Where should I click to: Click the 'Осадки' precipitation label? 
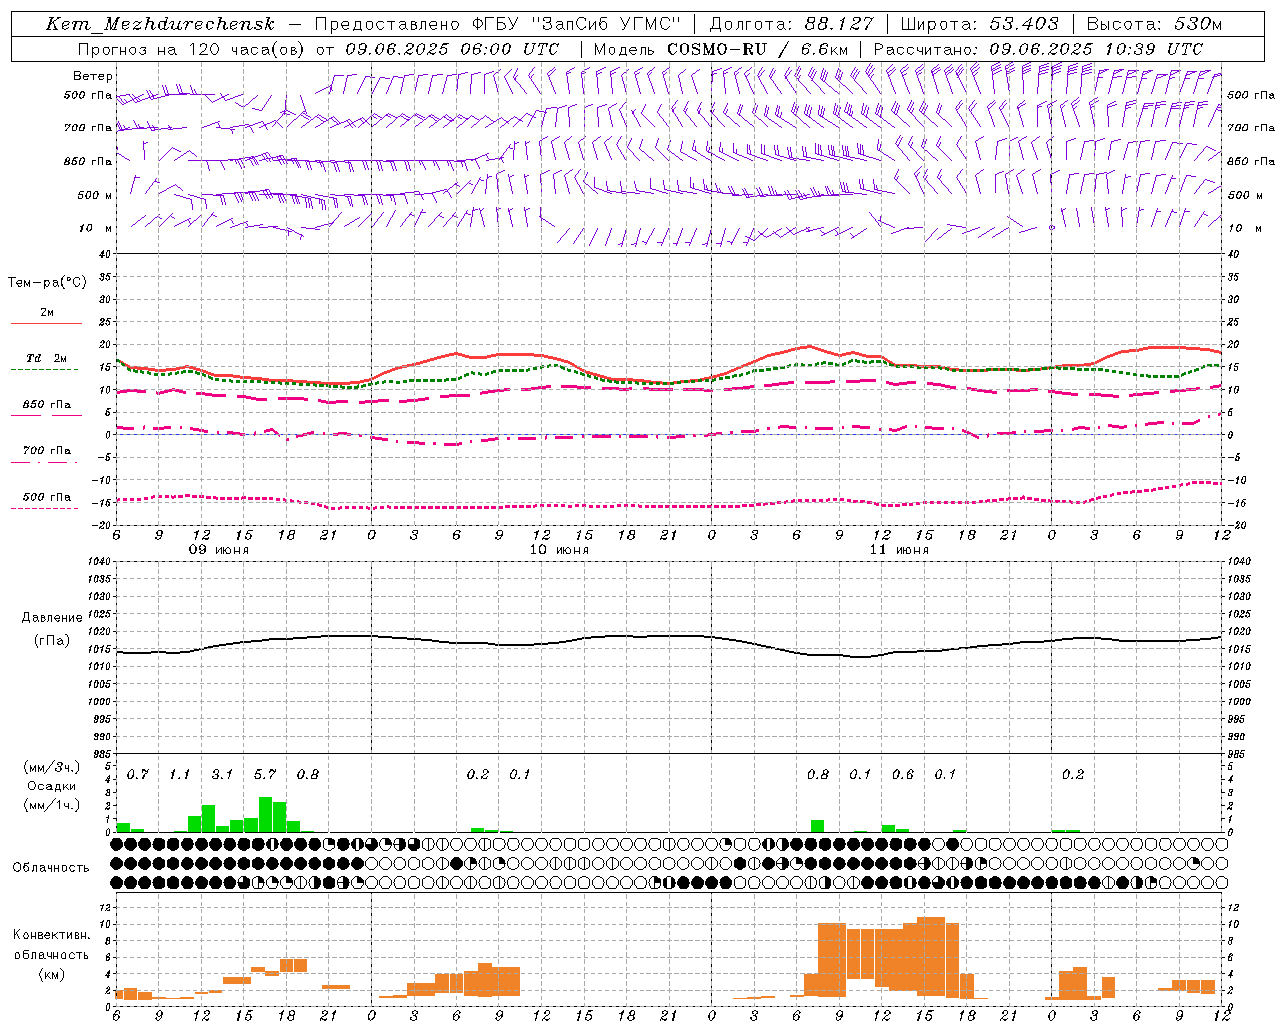pyautogui.click(x=51, y=786)
